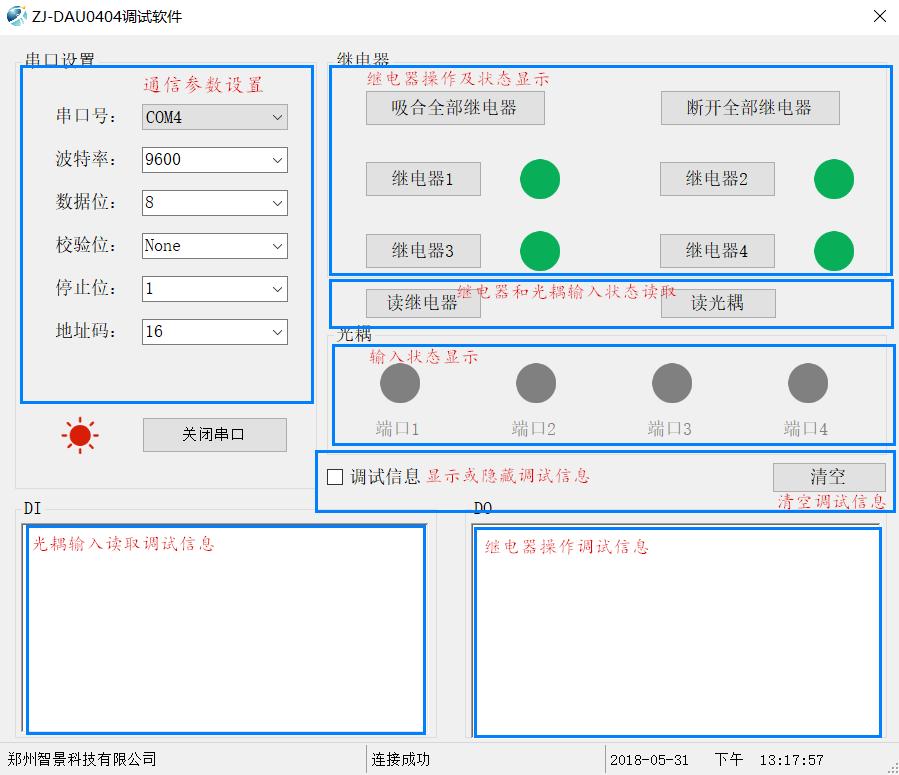The height and width of the screenshot is (775, 899).
Task: Click the 端口1 label
Action: [x=397, y=429]
